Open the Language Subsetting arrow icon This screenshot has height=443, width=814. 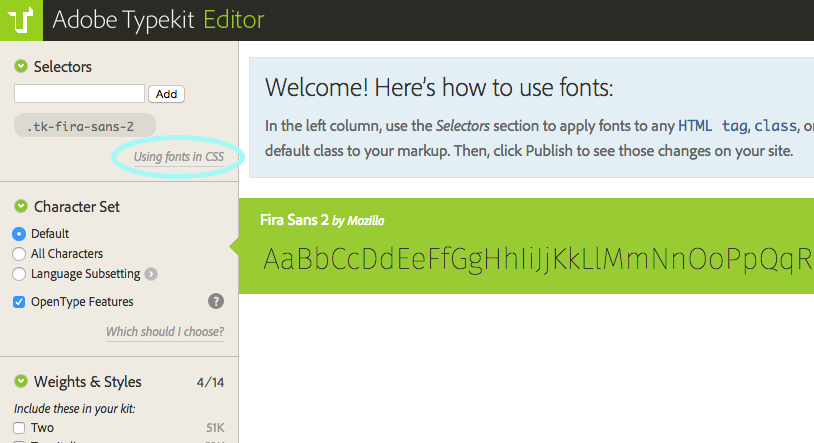[151, 274]
